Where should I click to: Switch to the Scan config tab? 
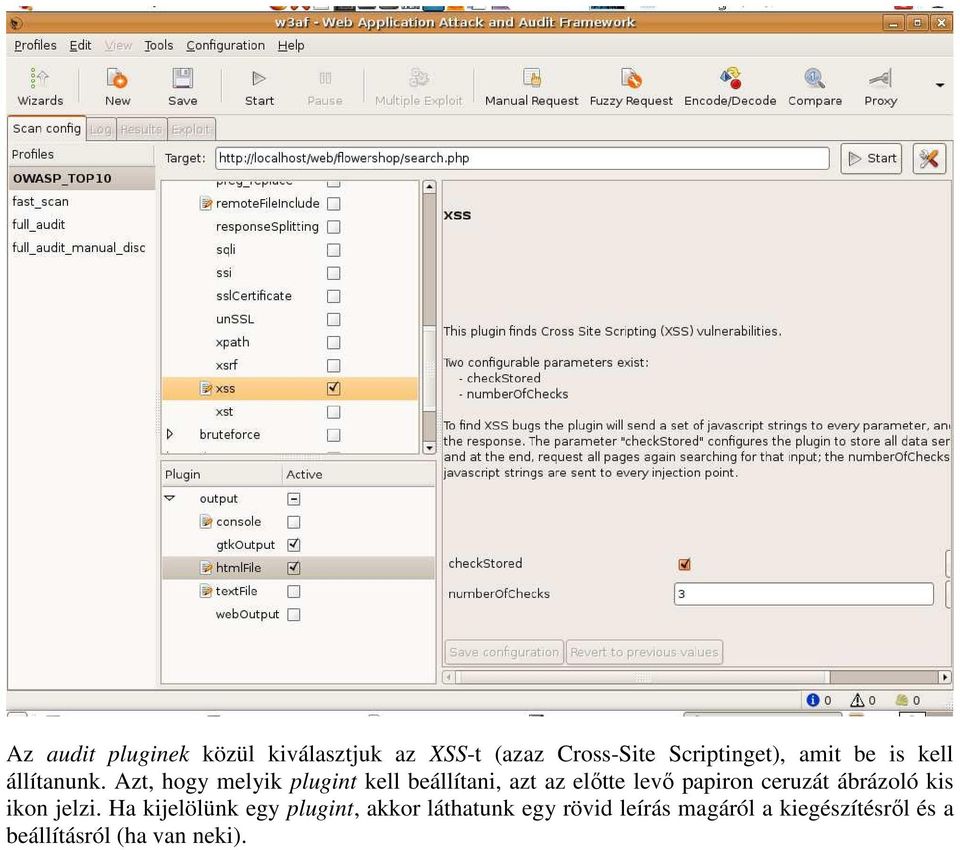point(47,129)
